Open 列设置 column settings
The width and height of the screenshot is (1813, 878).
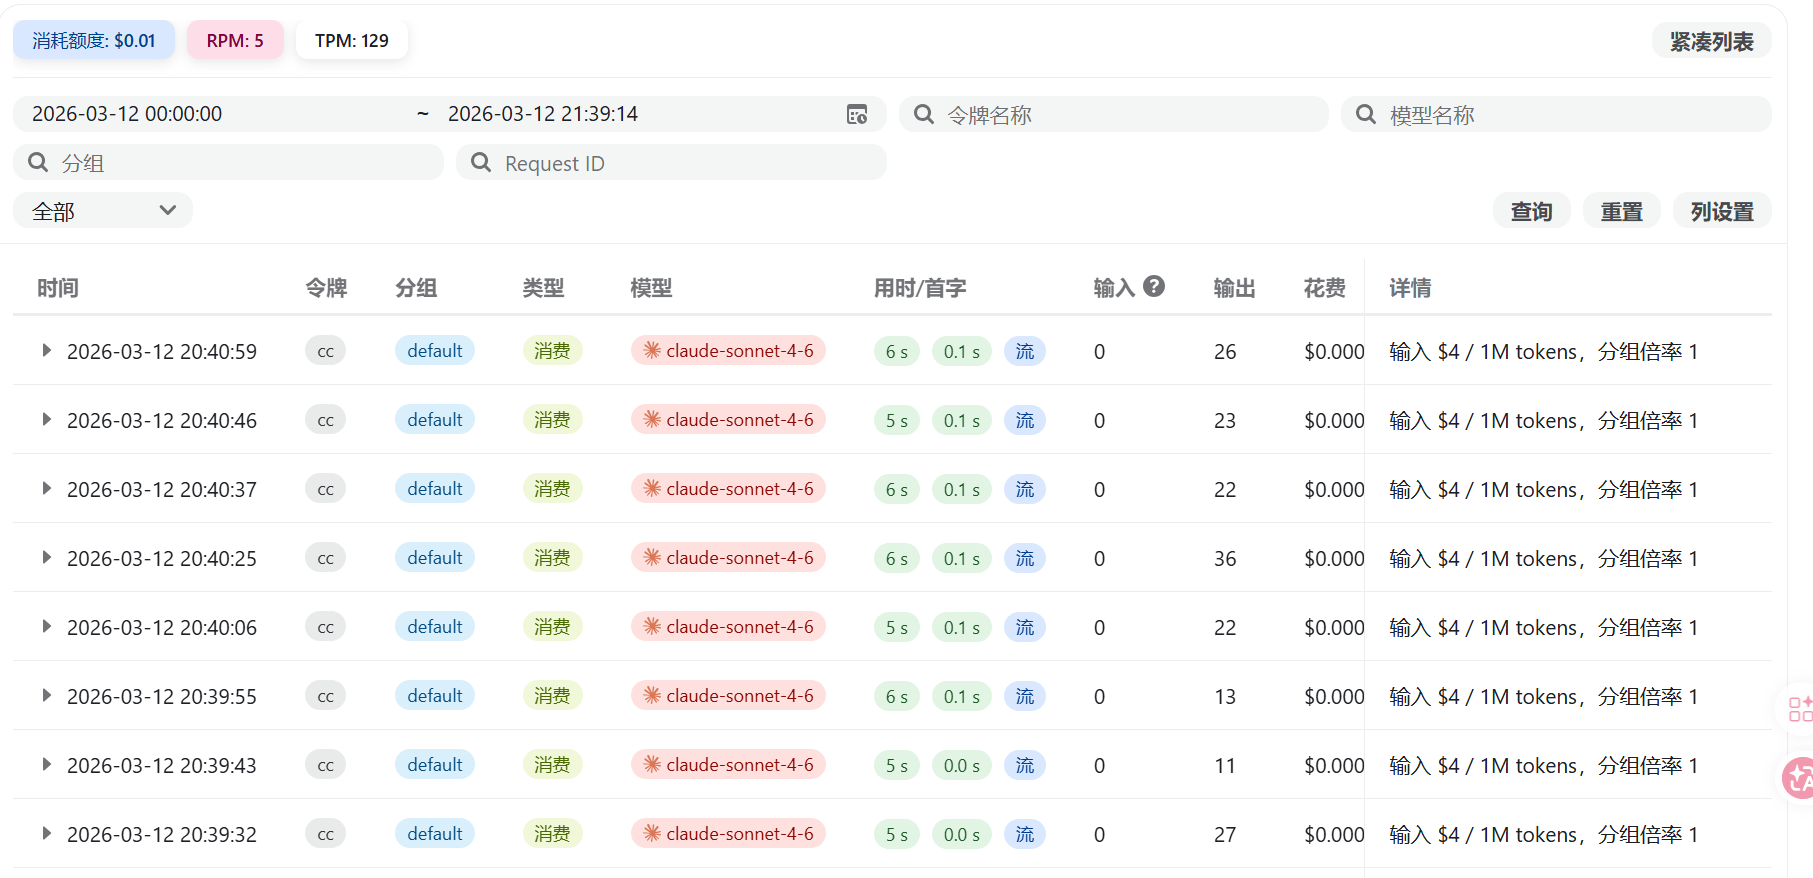(x=1722, y=211)
